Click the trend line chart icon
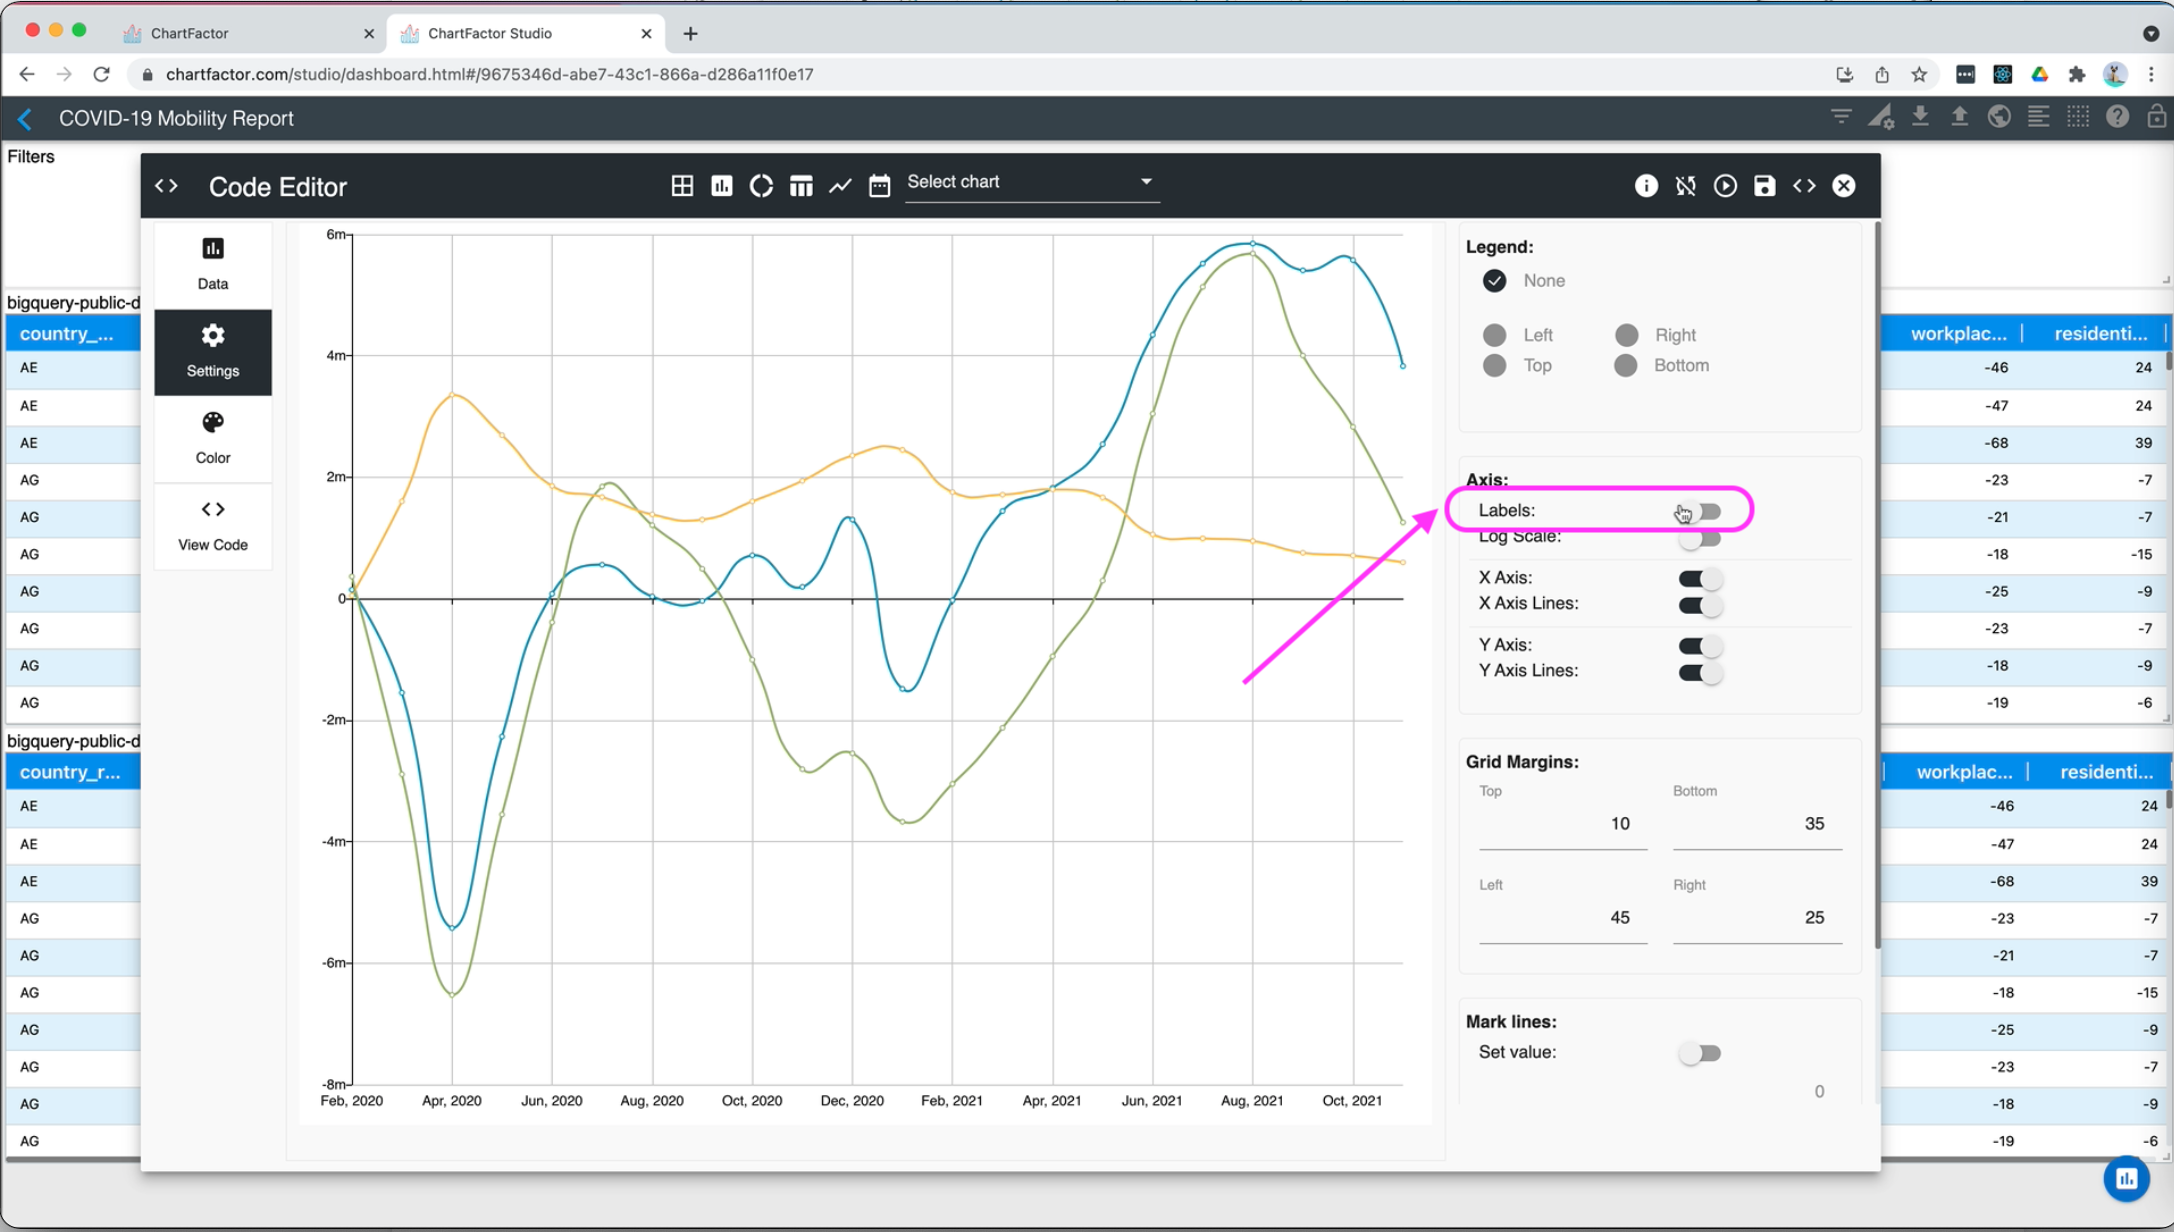This screenshot has height=1232, width=2174. click(x=840, y=186)
